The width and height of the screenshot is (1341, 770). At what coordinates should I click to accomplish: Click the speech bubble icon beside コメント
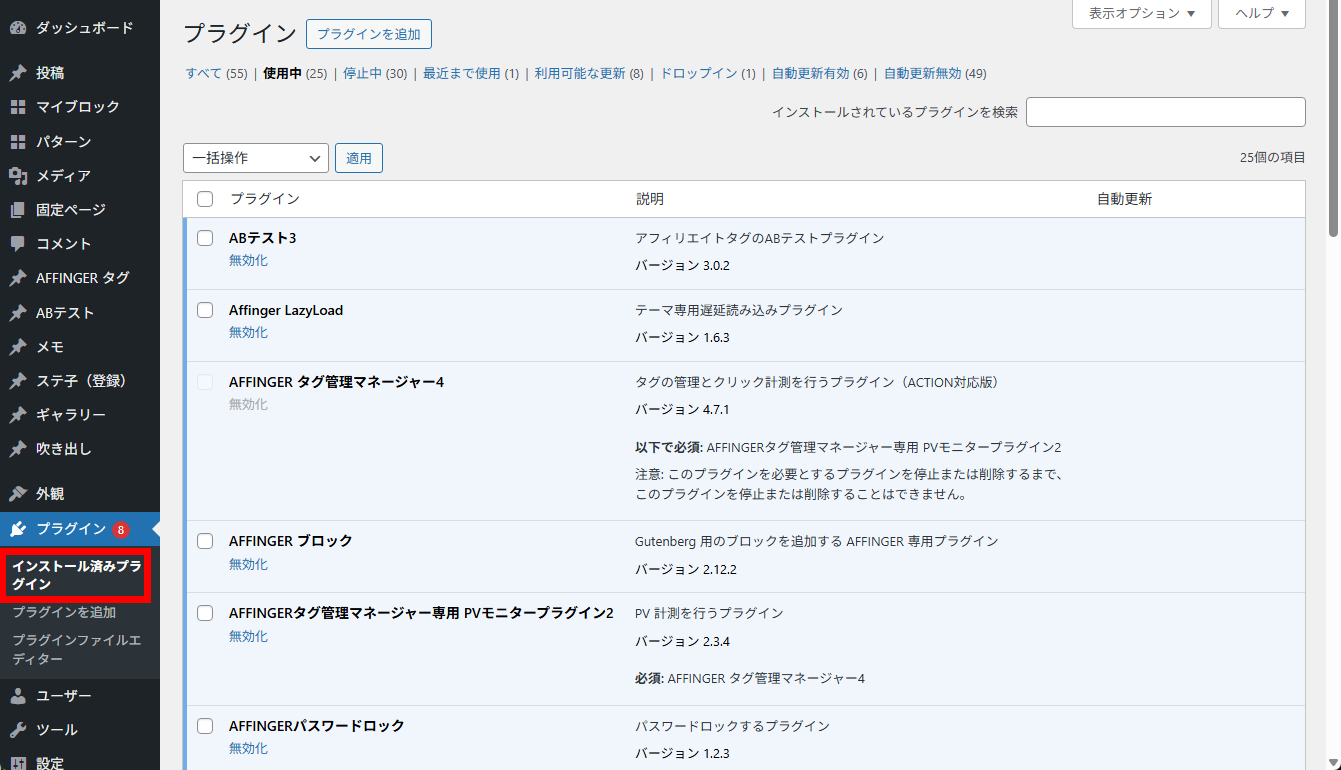pos(18,244)
